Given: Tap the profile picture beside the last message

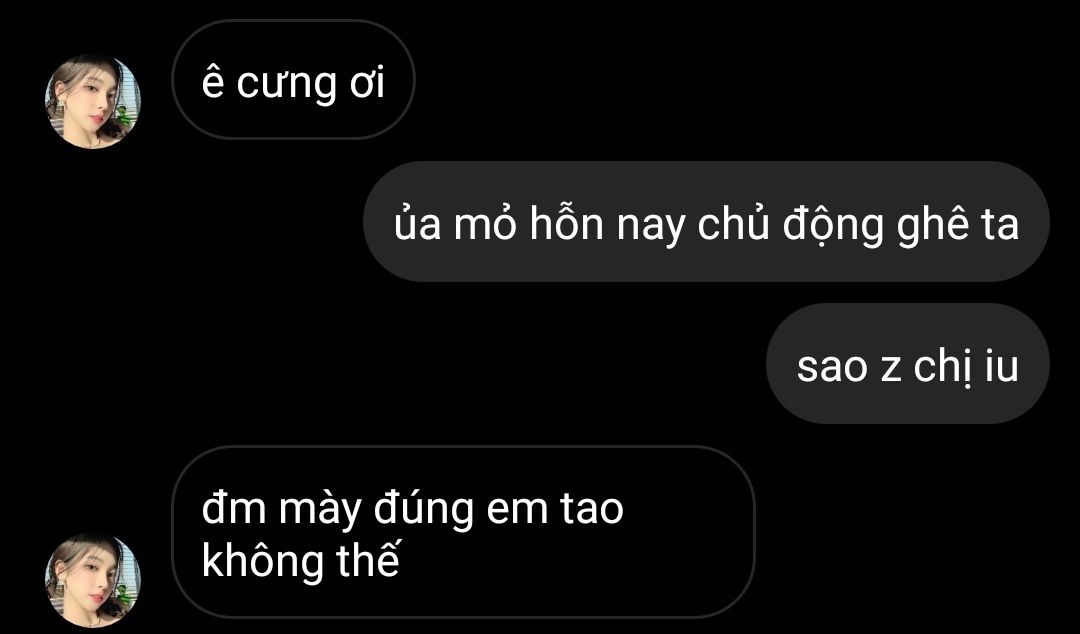Looking at the screenshot, I should 93,580.
